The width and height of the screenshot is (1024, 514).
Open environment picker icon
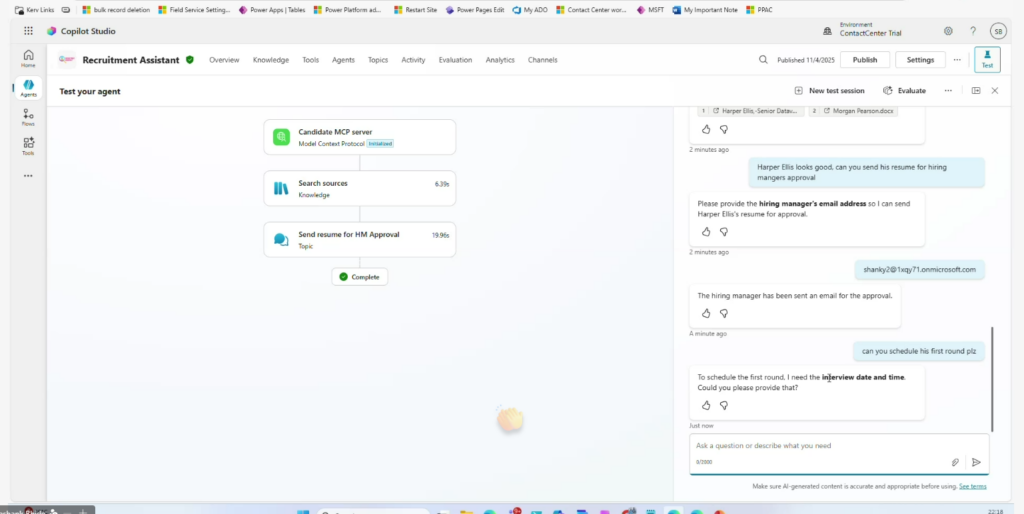pos(827,31)
